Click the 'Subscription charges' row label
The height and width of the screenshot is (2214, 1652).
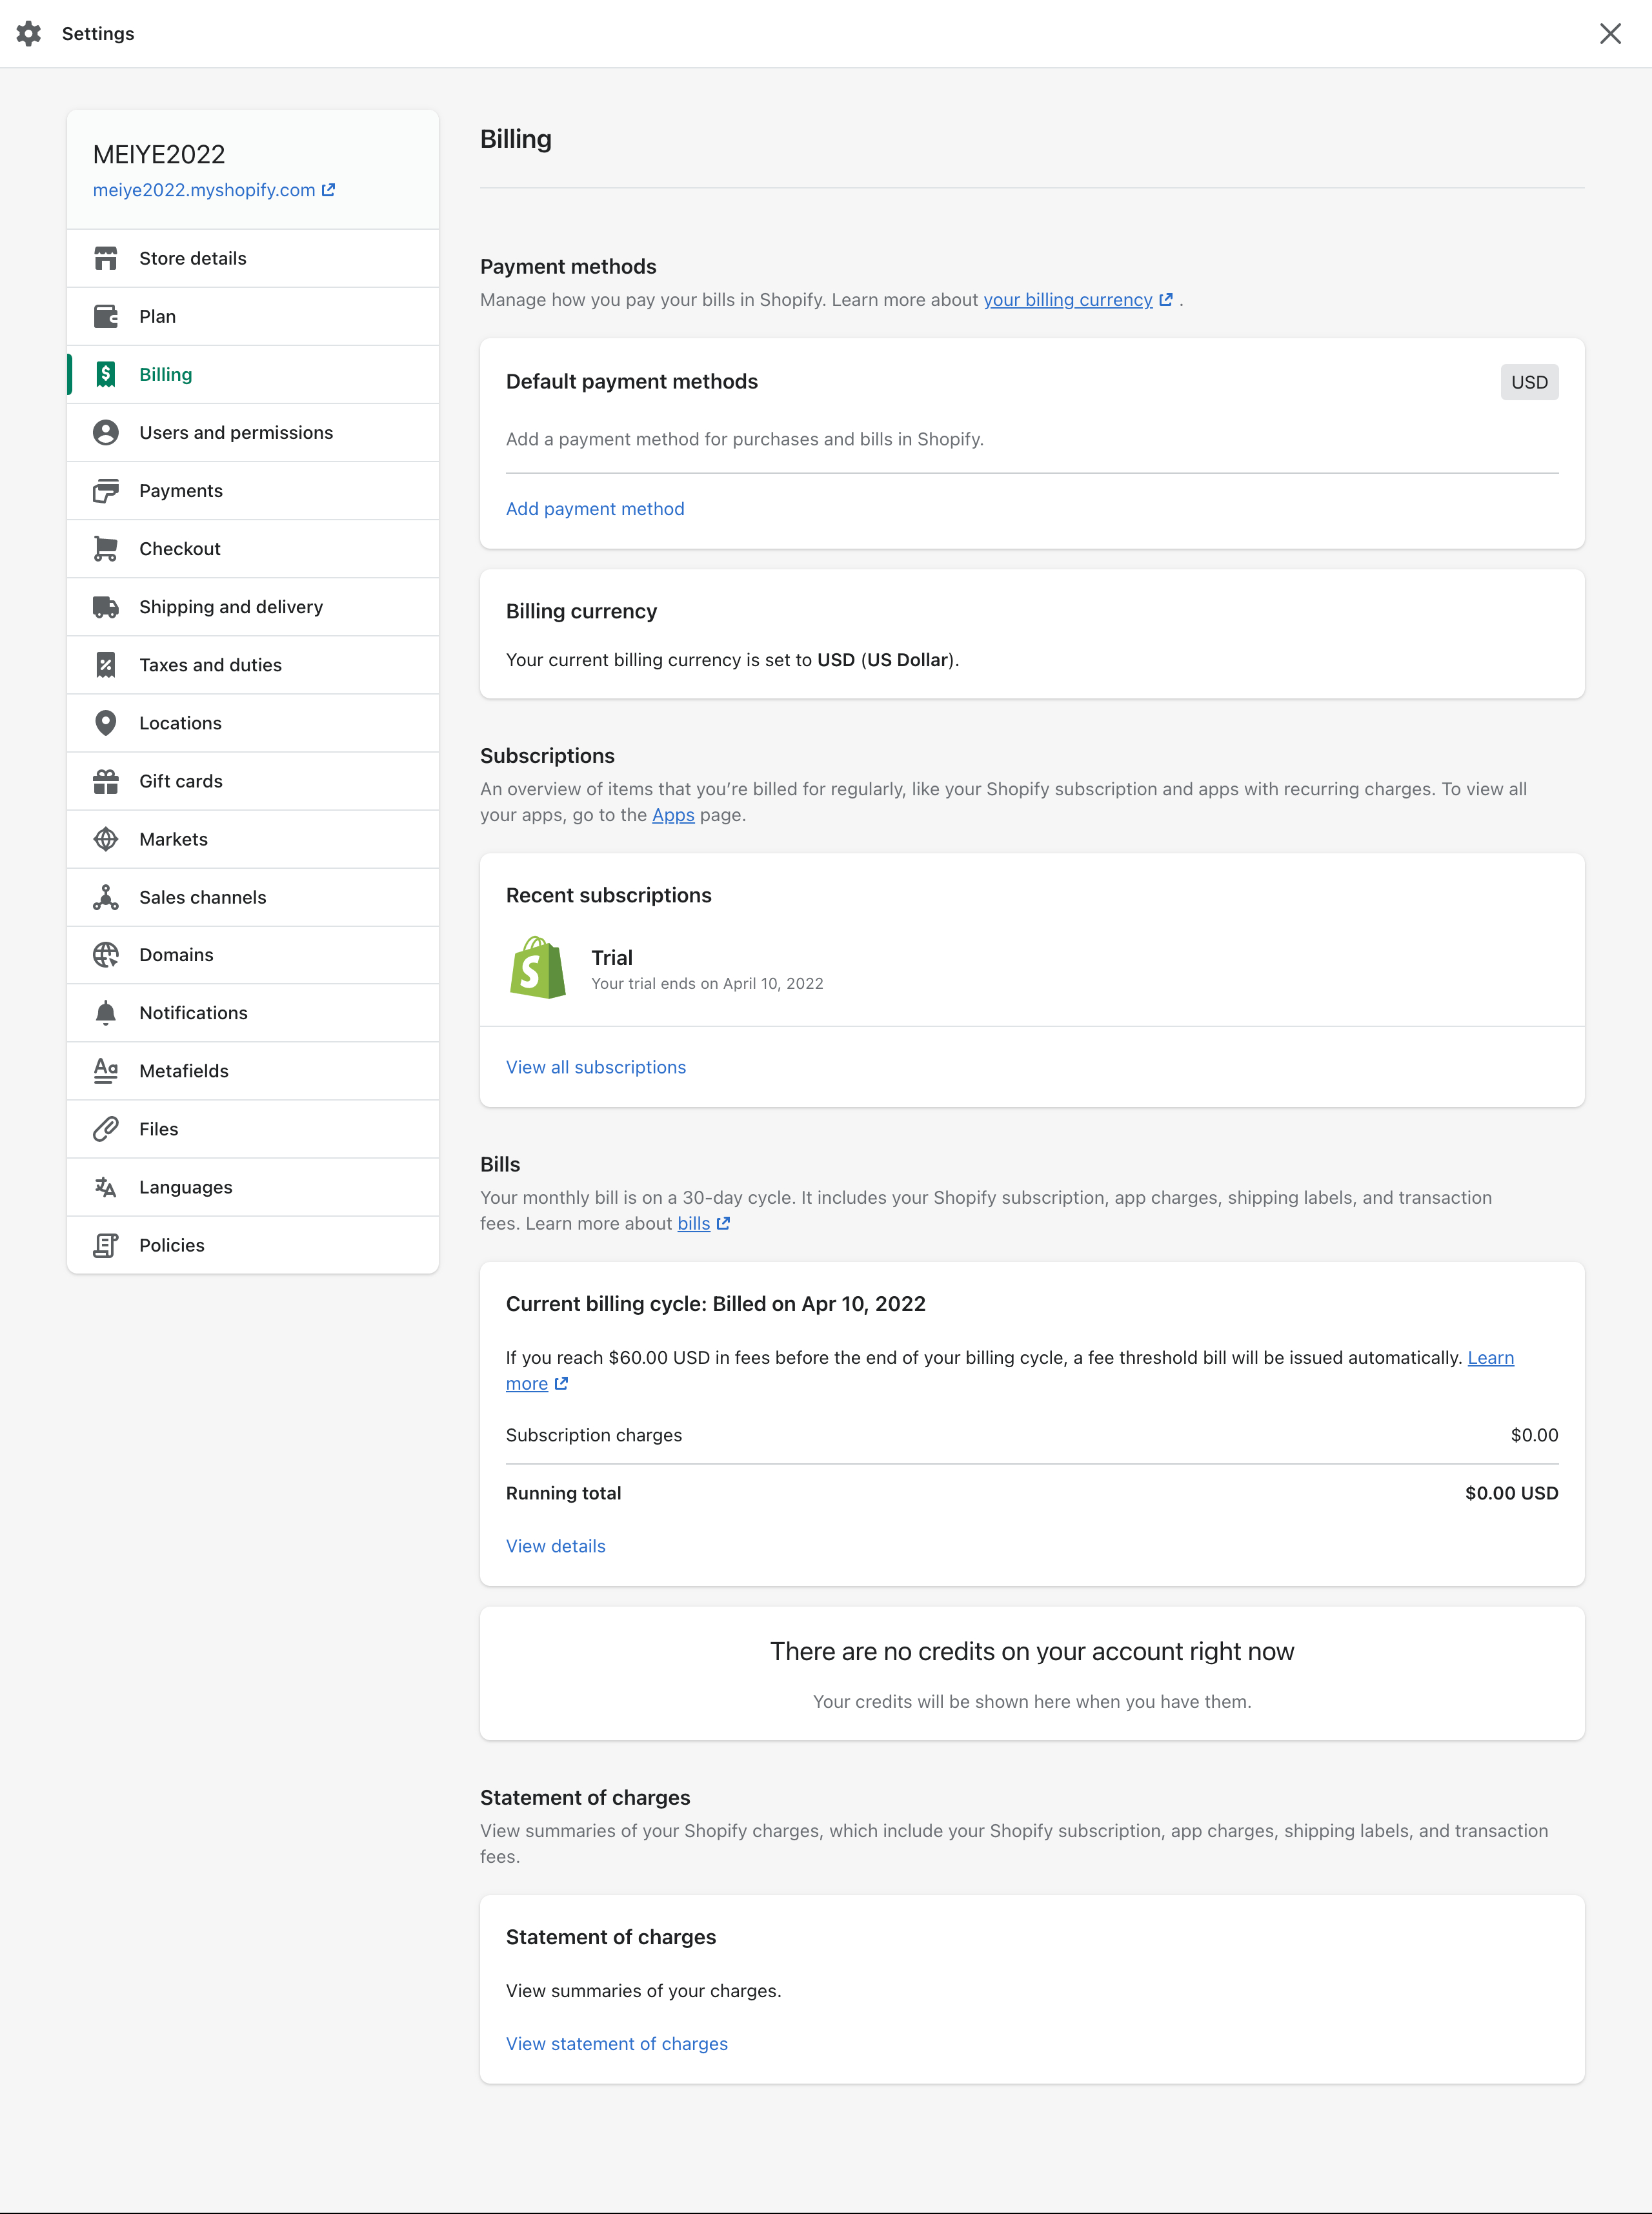click(x=594, y=1435)
